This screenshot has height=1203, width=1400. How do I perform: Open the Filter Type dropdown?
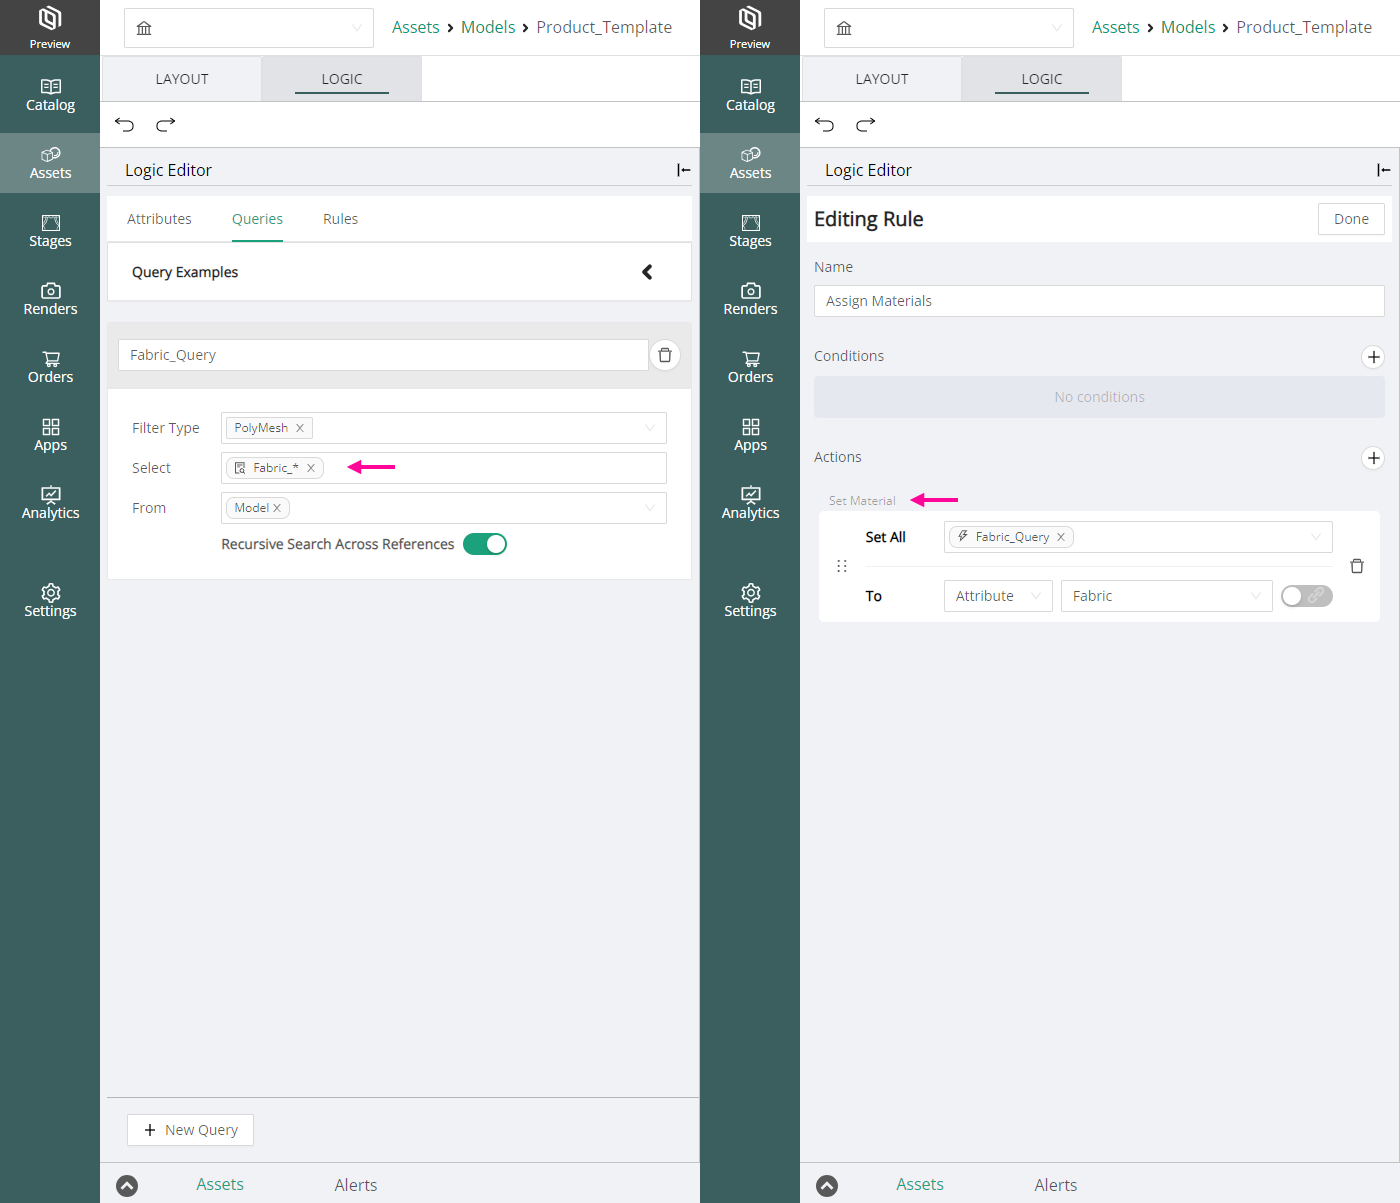444,428
